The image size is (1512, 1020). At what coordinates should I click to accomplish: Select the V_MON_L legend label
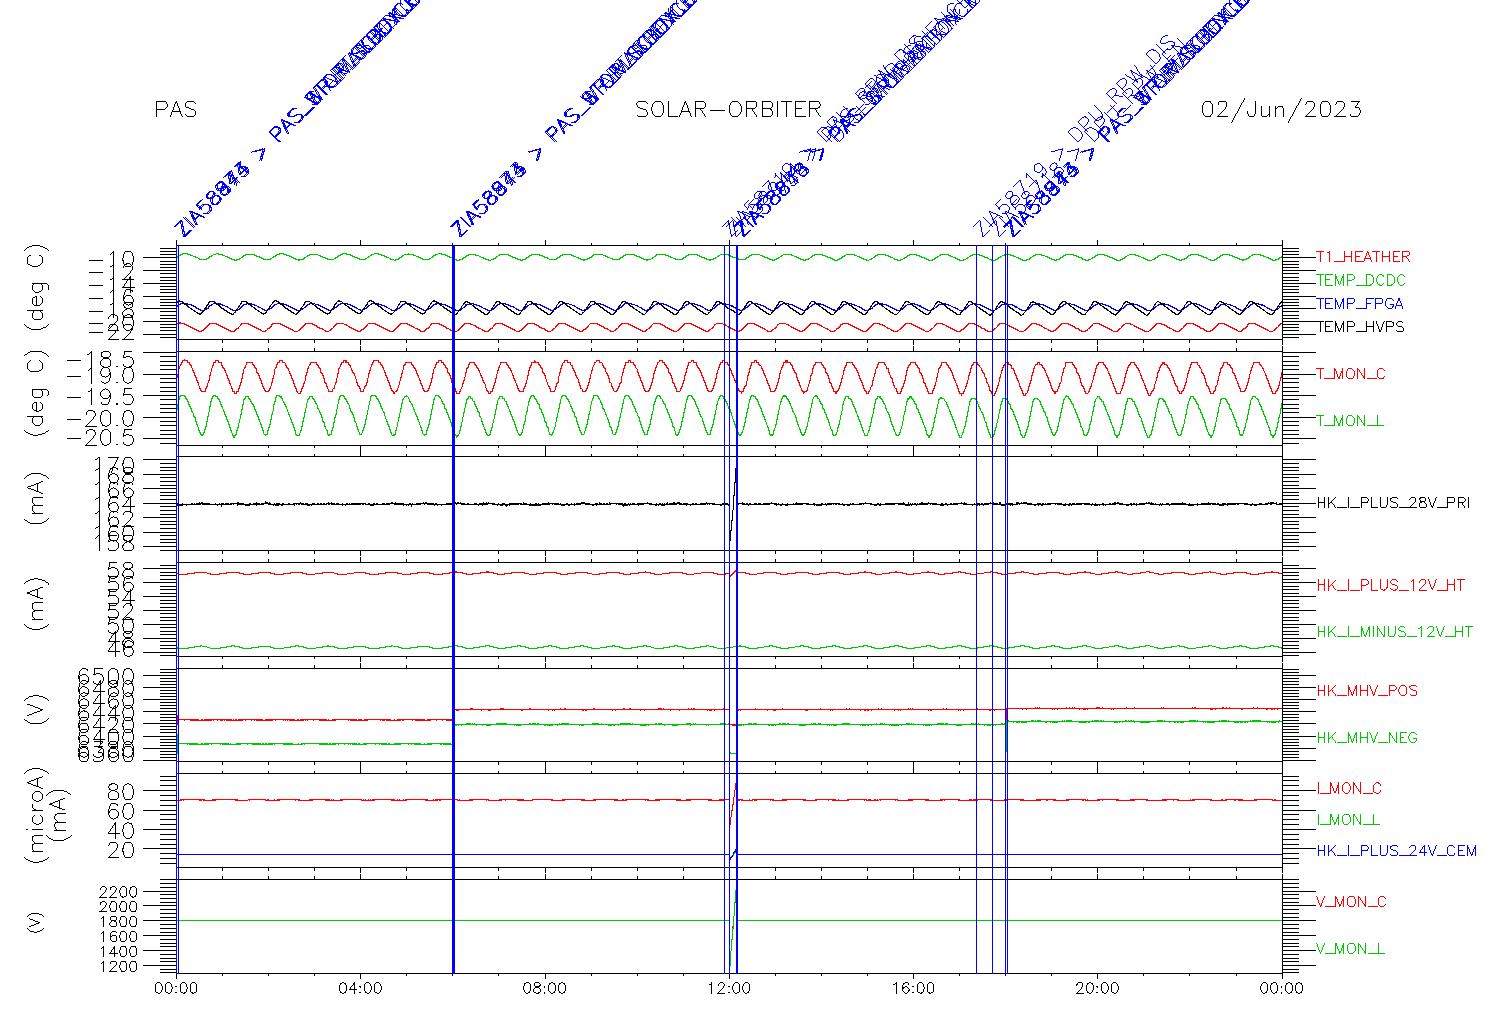click(x=1350, y=949)
